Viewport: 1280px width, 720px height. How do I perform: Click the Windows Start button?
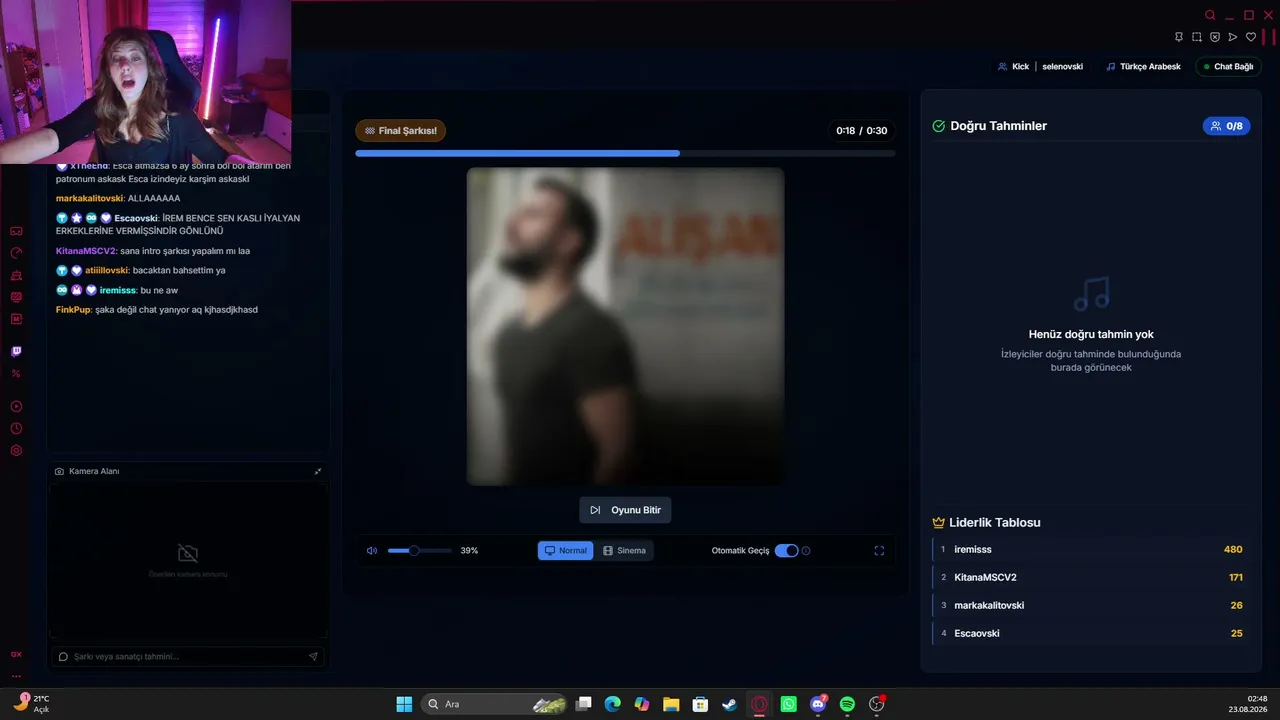pyautogui.click(x=404, y=704)
